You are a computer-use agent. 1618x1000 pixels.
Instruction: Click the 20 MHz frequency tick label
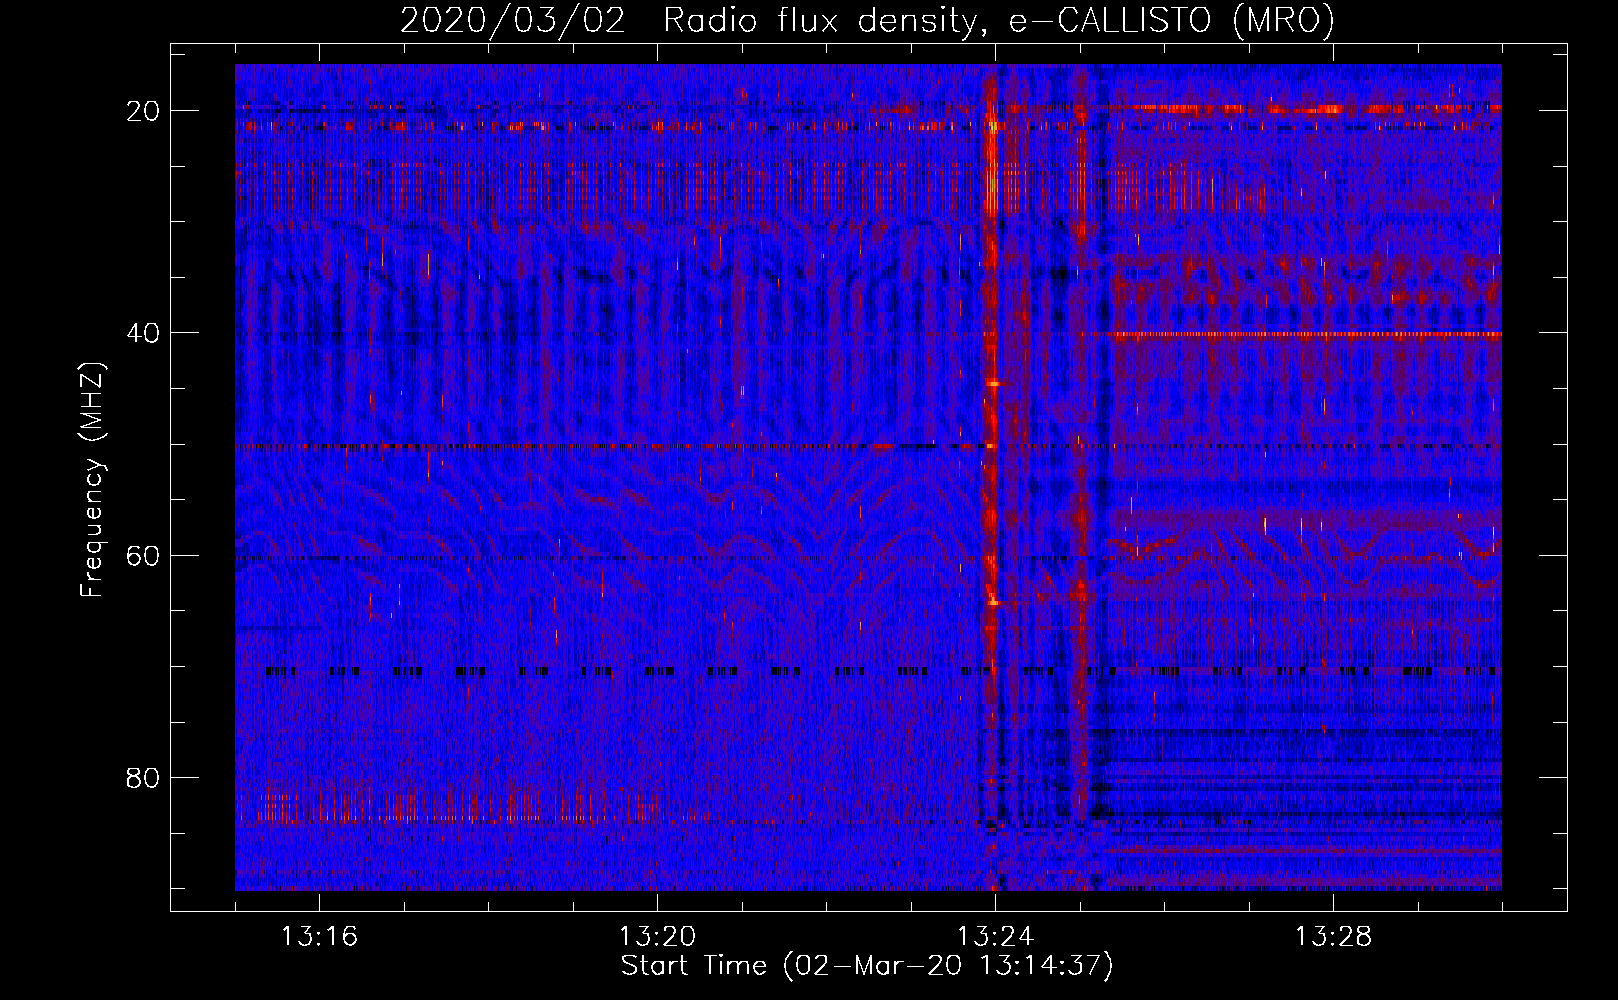[x=143, y=111]
